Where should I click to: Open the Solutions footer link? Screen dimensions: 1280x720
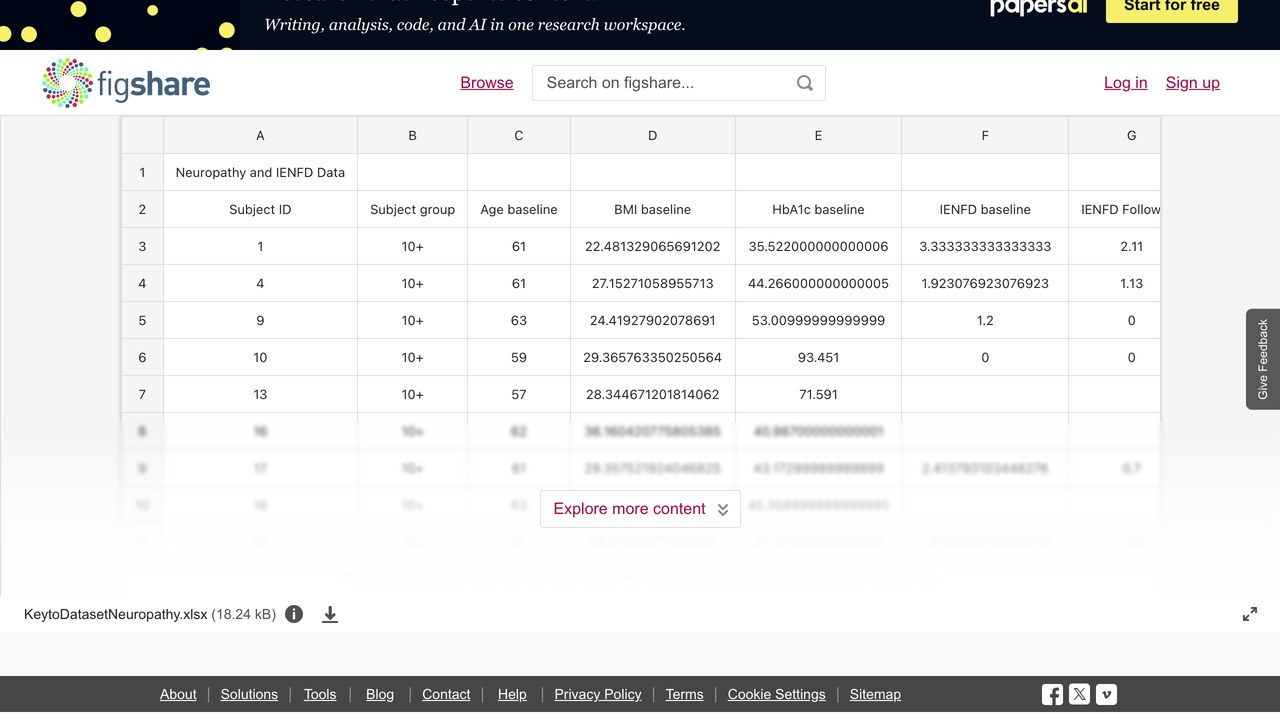[249, 694]
